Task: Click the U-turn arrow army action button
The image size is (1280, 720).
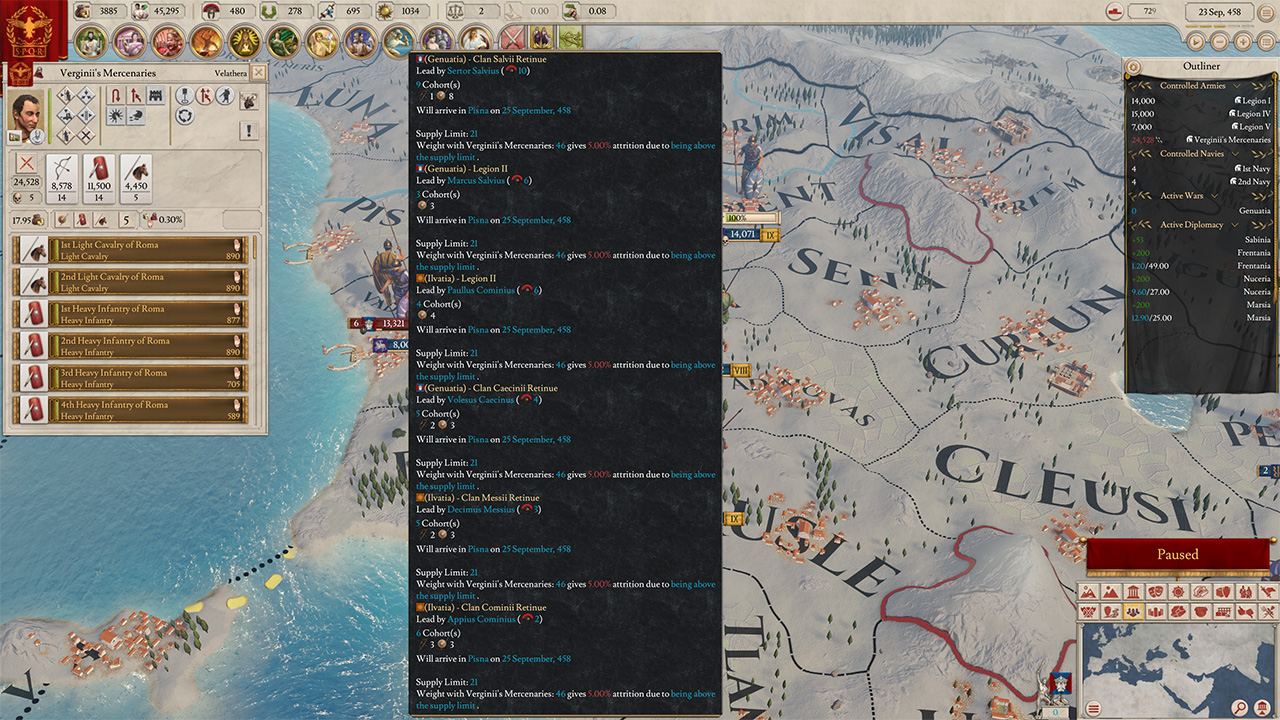Action: point(115,95)
